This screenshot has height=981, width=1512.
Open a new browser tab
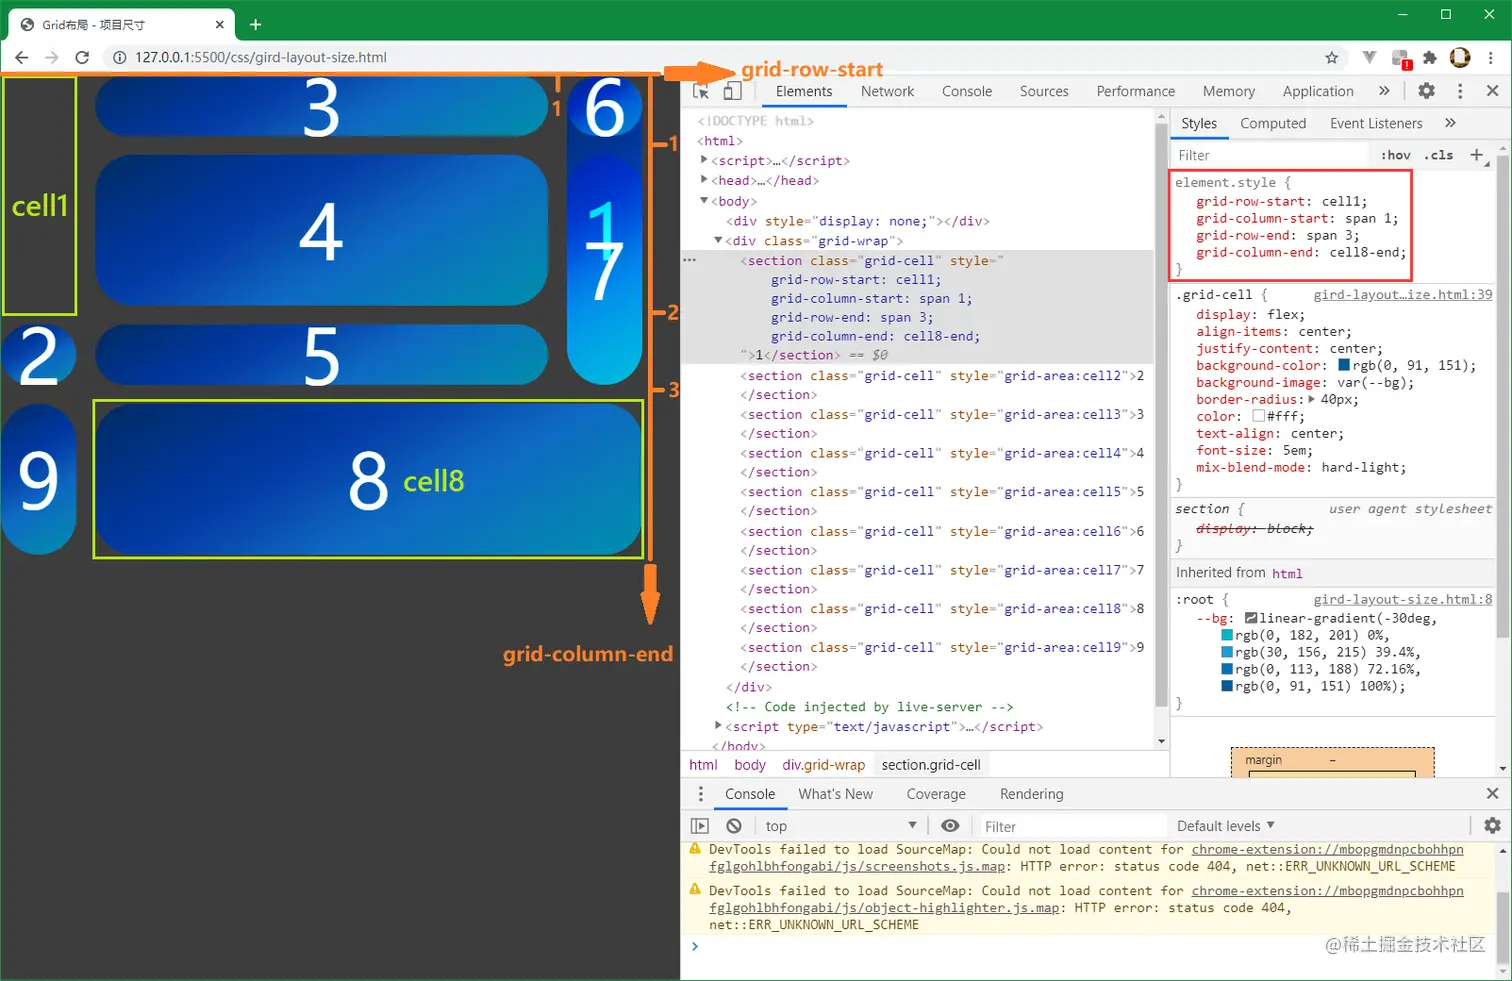tap(255, 24)
